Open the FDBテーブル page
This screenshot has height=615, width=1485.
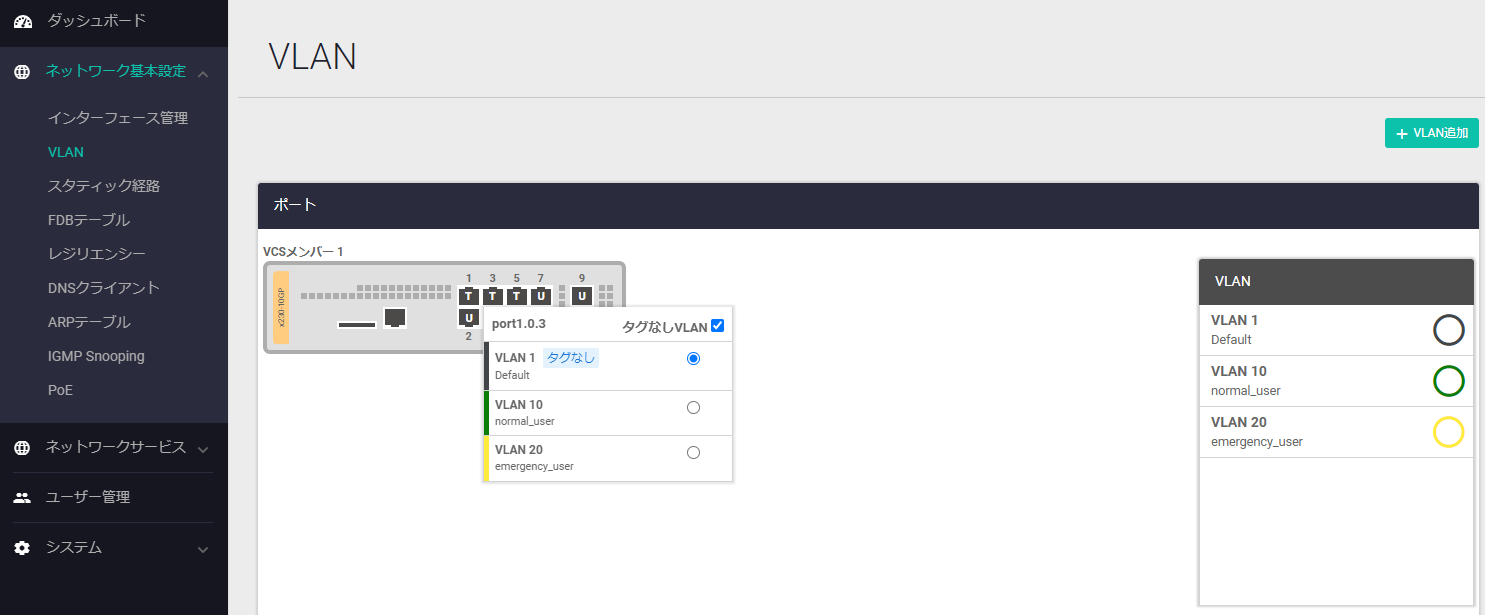(89, 220)
